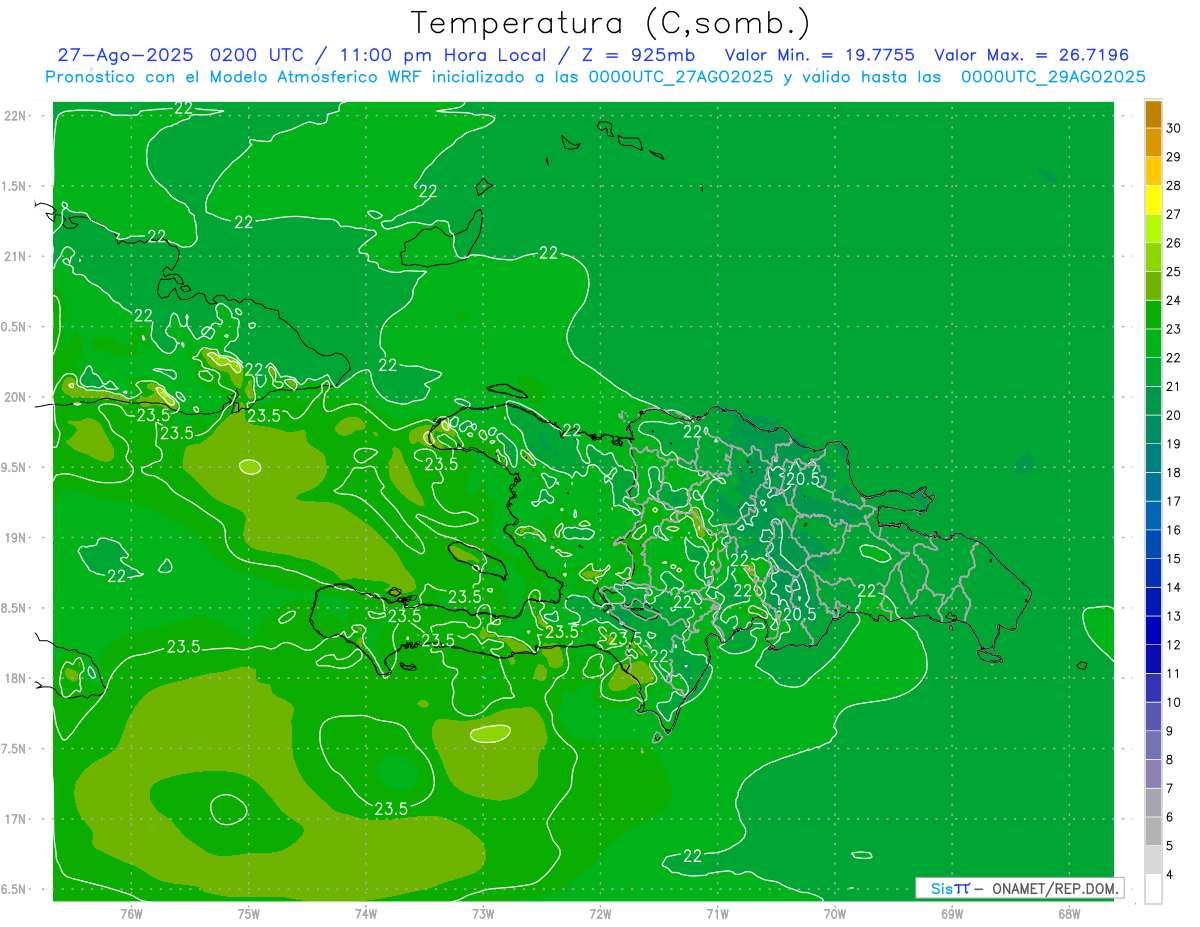Image resolution: width=1200 pixels, height=927 pixels.
Task: Click the "19N" latitude axis label
Action: pyautogui.click(x=14, y=538)
